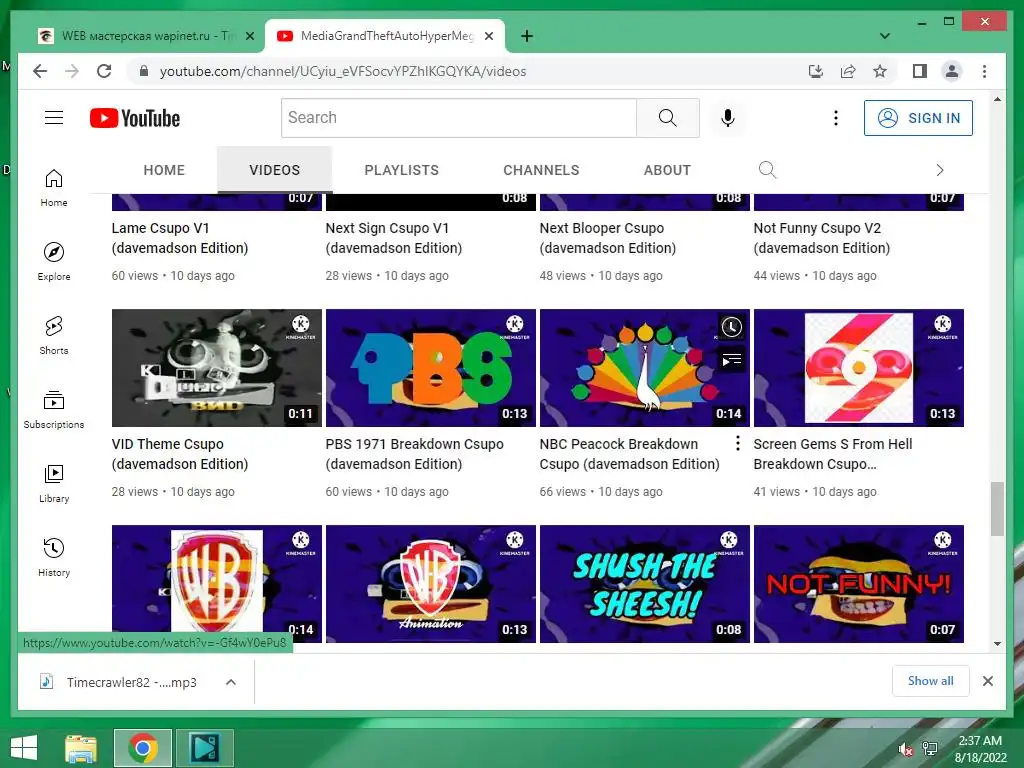Add NBC Peacock video to queue
Screen dimensions: 1024x768
point(731,360)
